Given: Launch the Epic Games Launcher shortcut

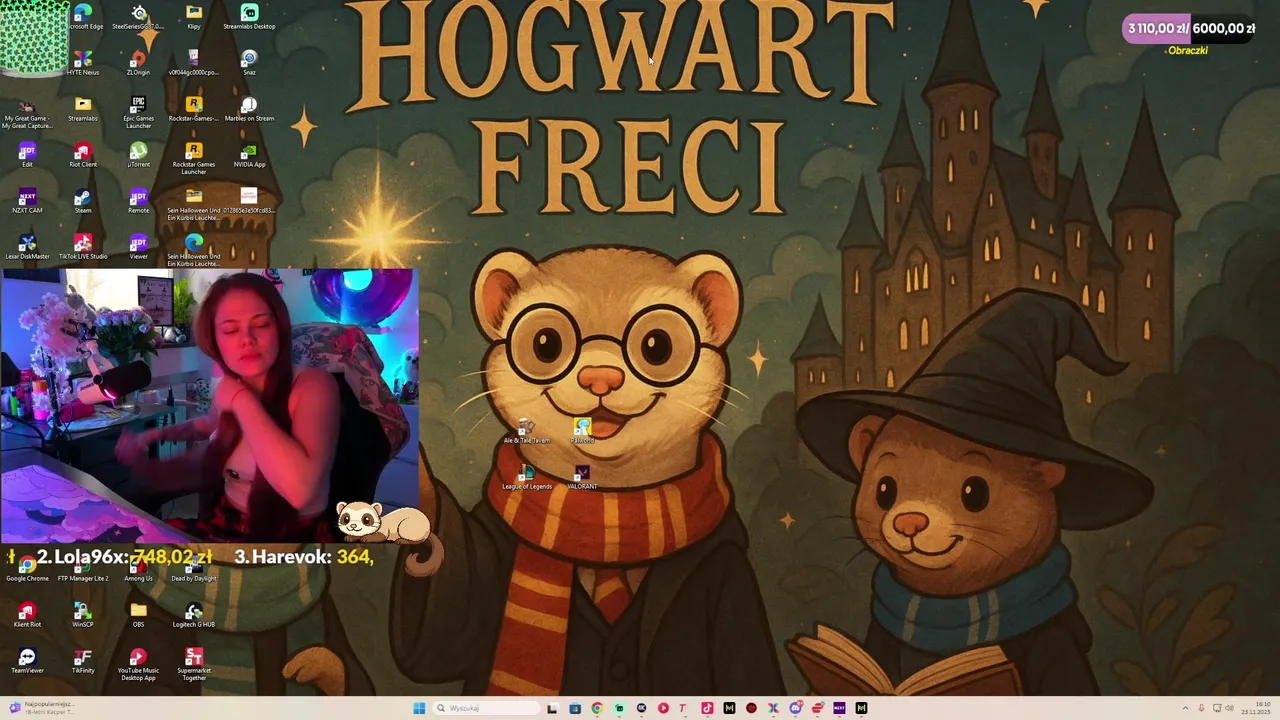Looking at the screenshot, I should [139, 112].
